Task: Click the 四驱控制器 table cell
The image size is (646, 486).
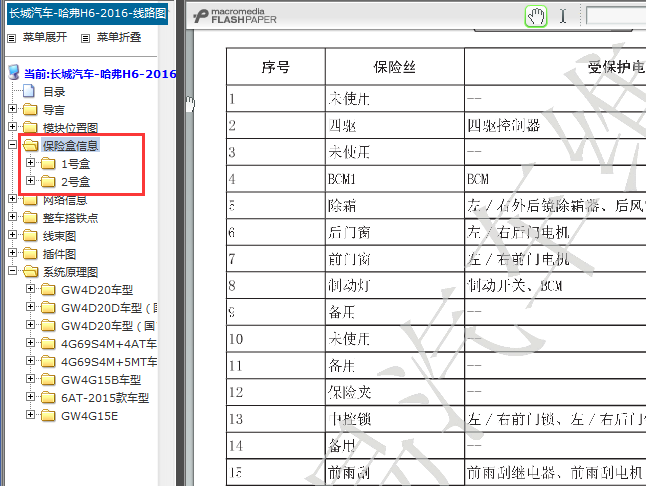Action: [x=555, y=125]
